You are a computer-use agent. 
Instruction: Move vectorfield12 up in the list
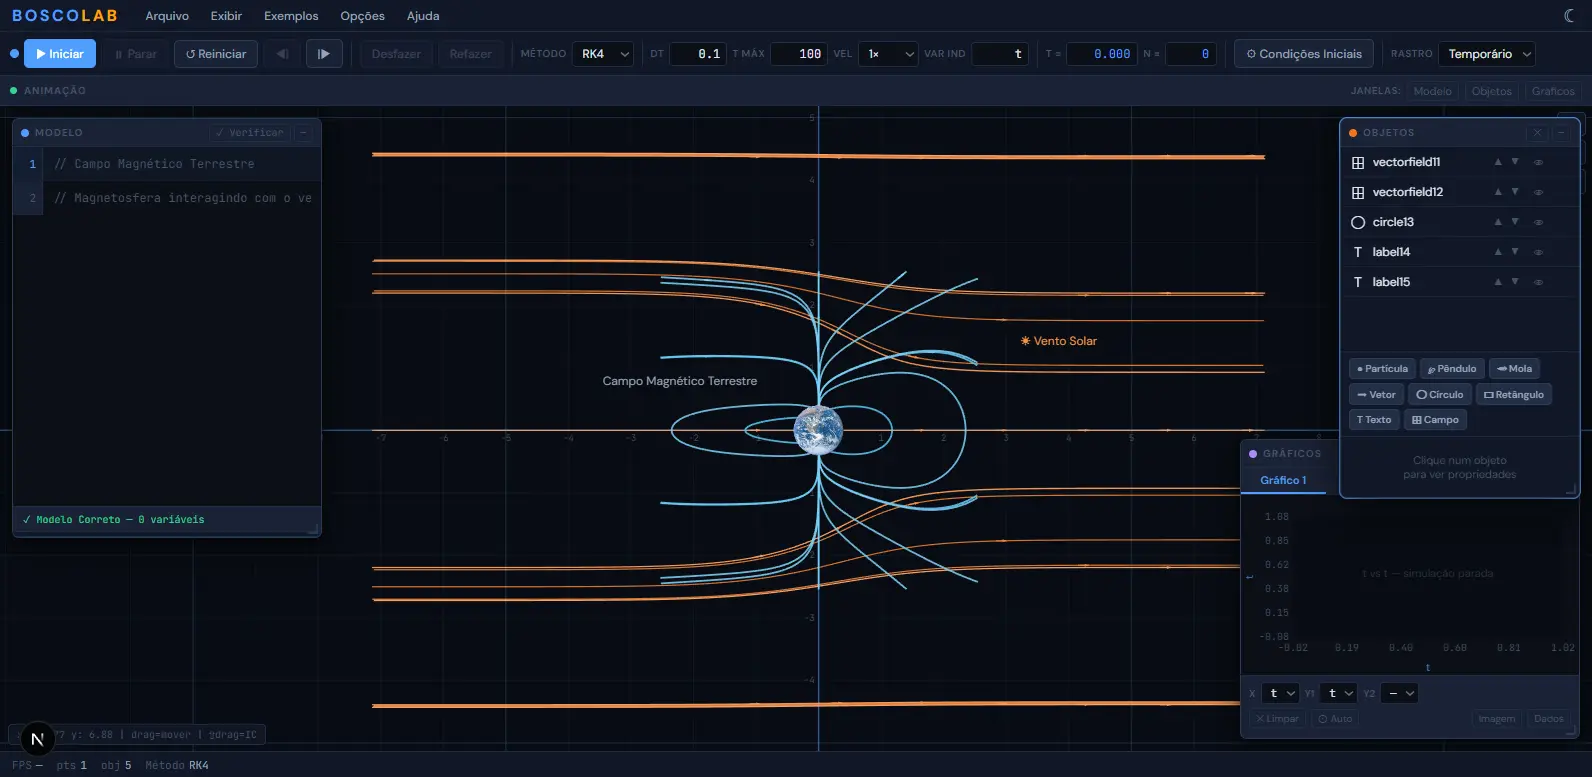coord(1497,192)
